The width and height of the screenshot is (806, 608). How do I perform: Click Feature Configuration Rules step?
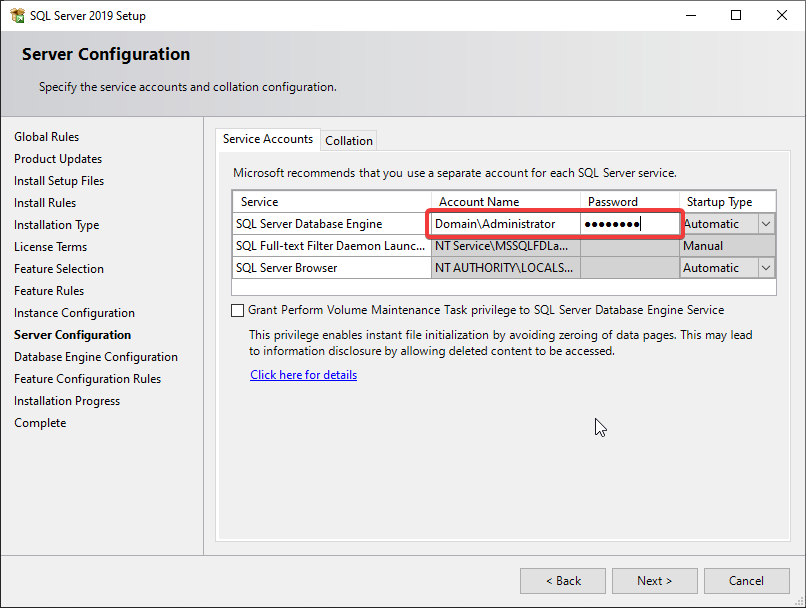(87, 379)
